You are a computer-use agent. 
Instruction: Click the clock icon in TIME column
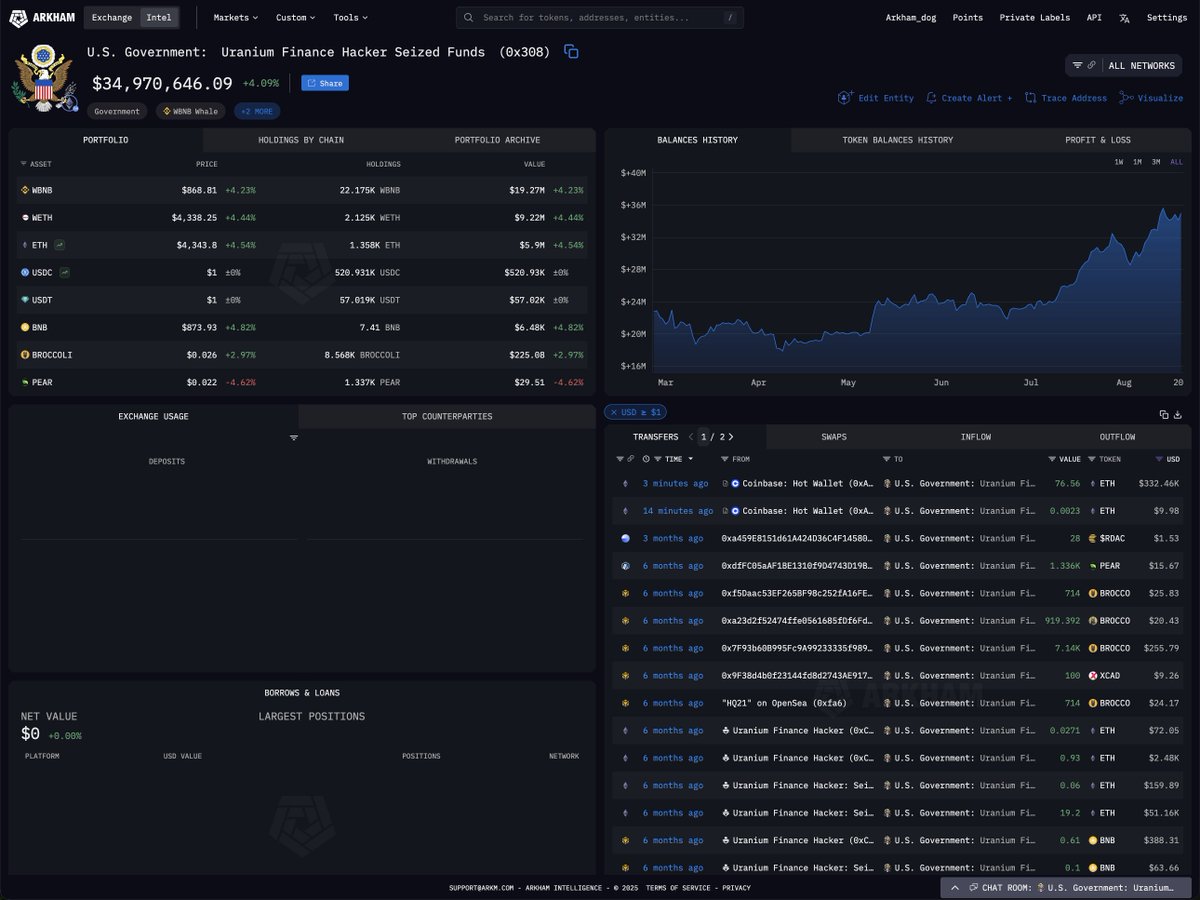click(x=646, y=459)
